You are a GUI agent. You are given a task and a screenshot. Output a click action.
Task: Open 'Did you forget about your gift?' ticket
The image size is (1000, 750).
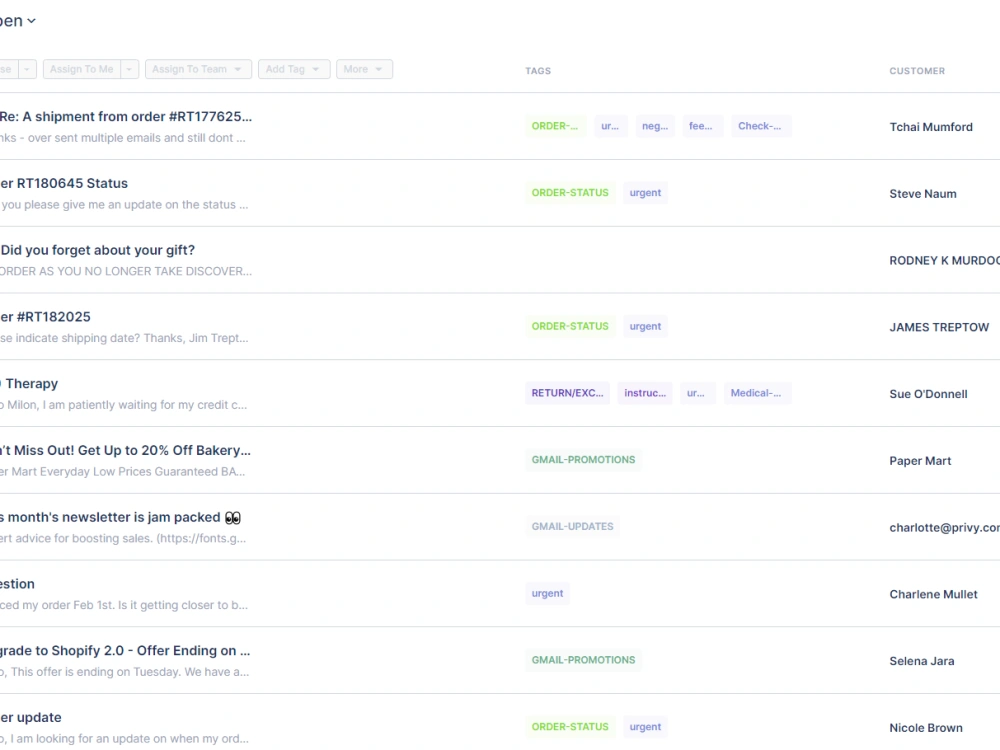pos(98,250)
